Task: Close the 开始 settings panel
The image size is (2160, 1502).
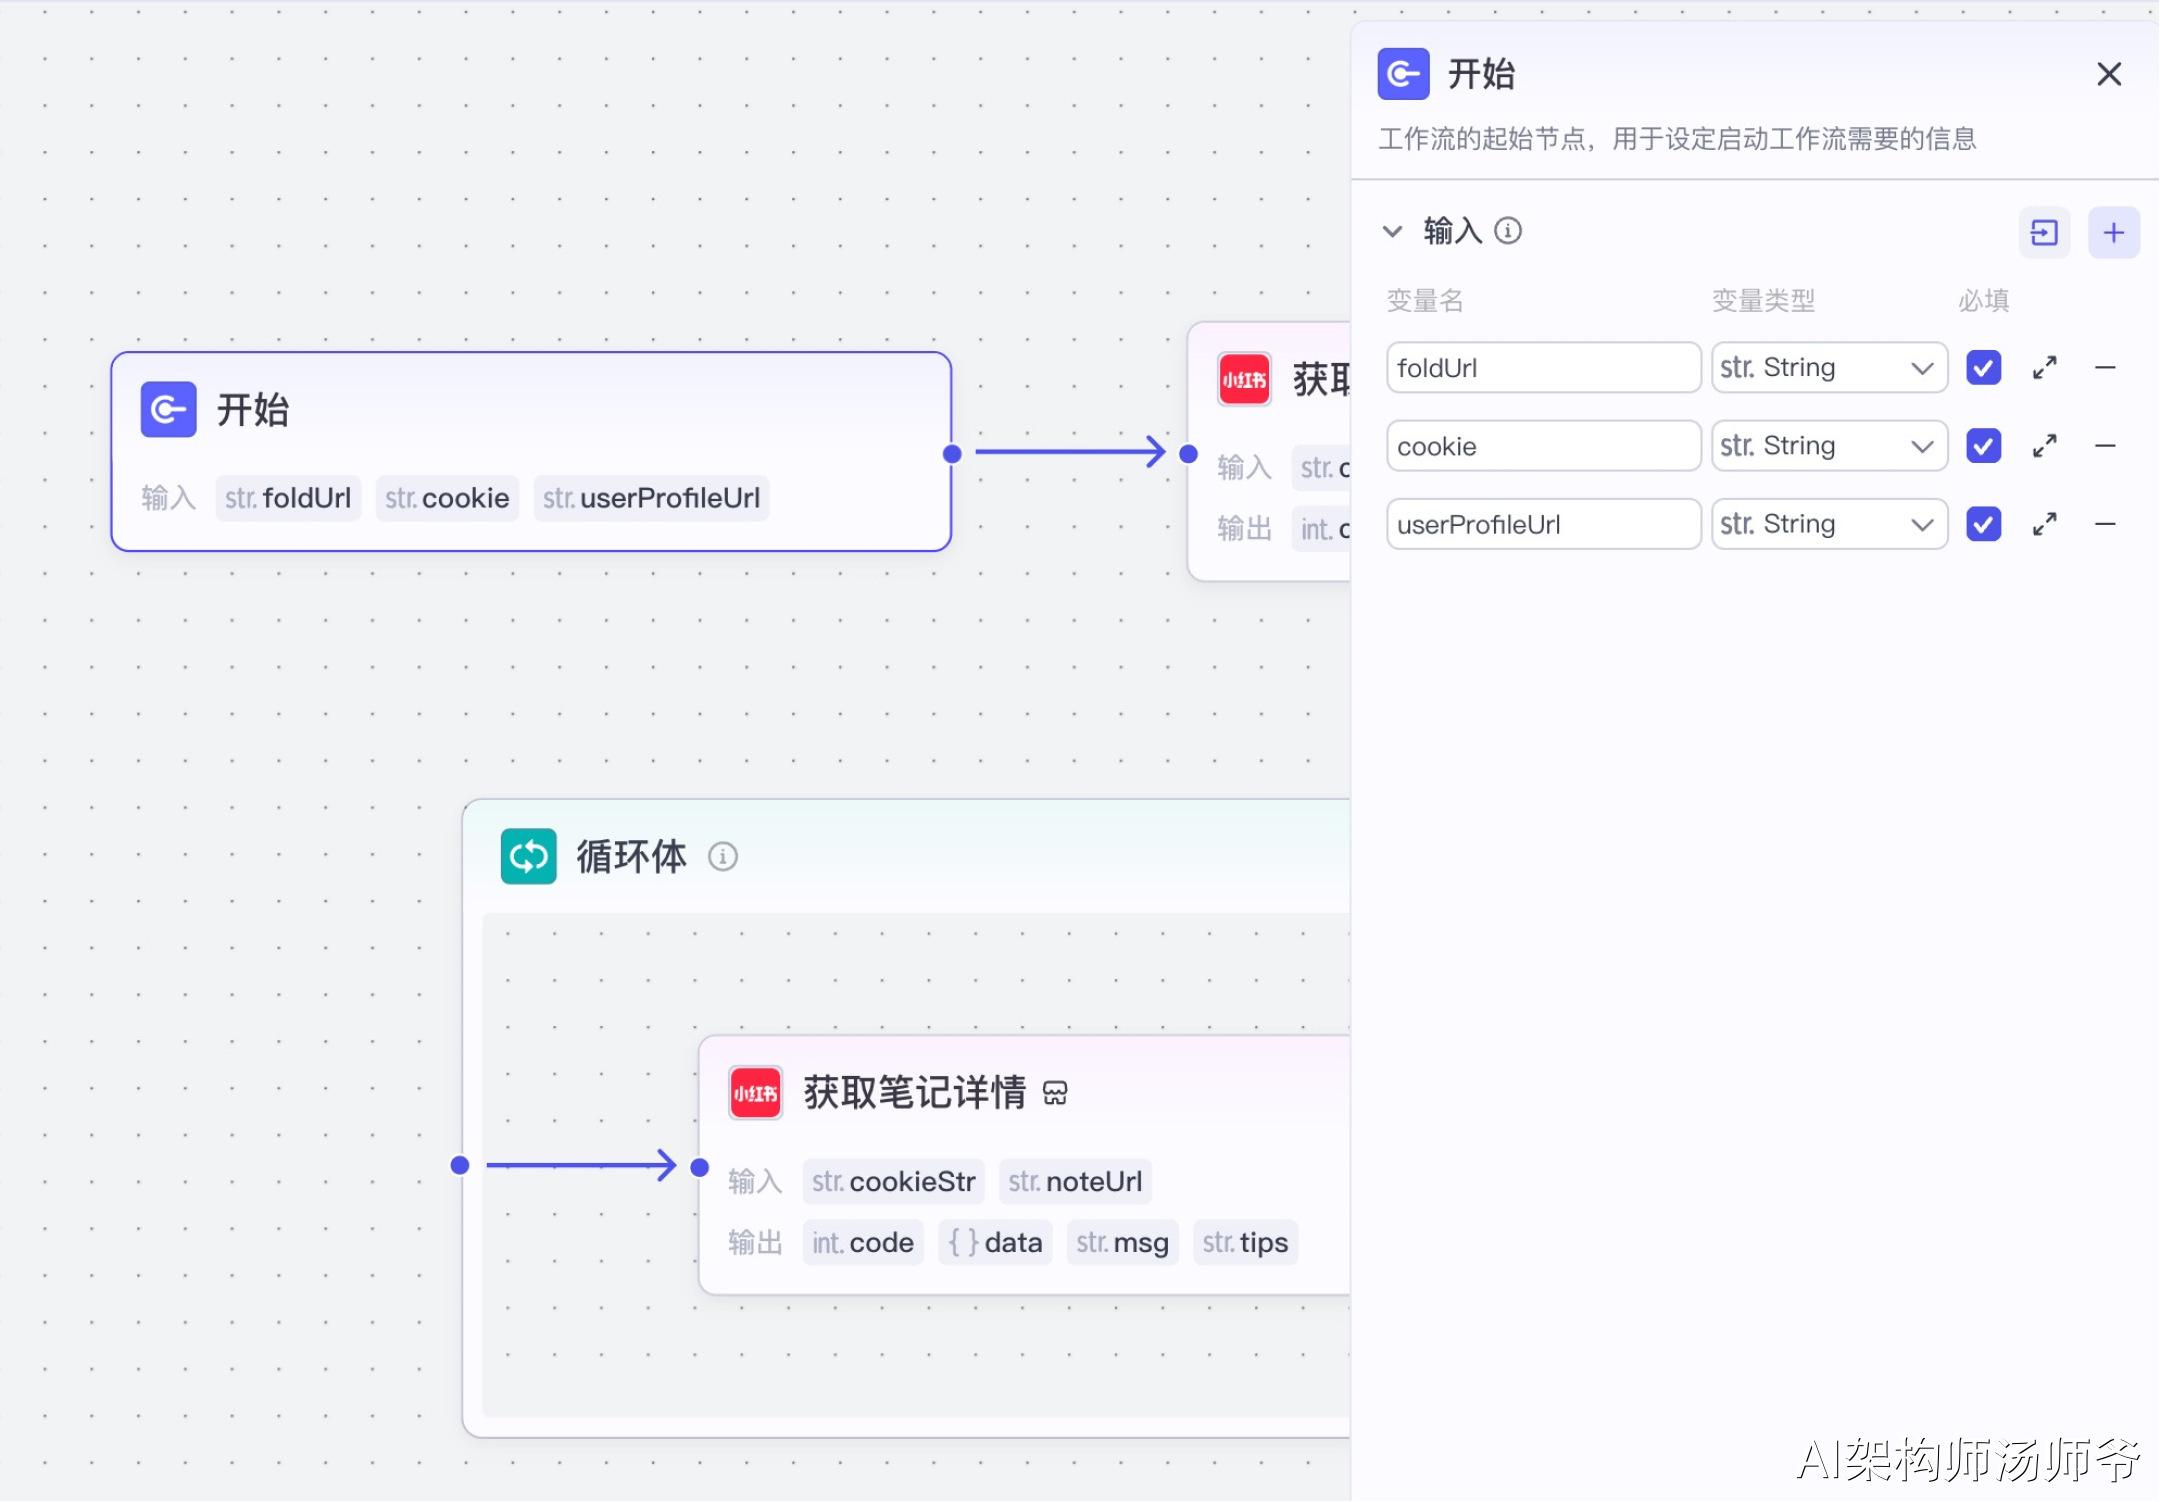Action: (x=2108, y=74)
